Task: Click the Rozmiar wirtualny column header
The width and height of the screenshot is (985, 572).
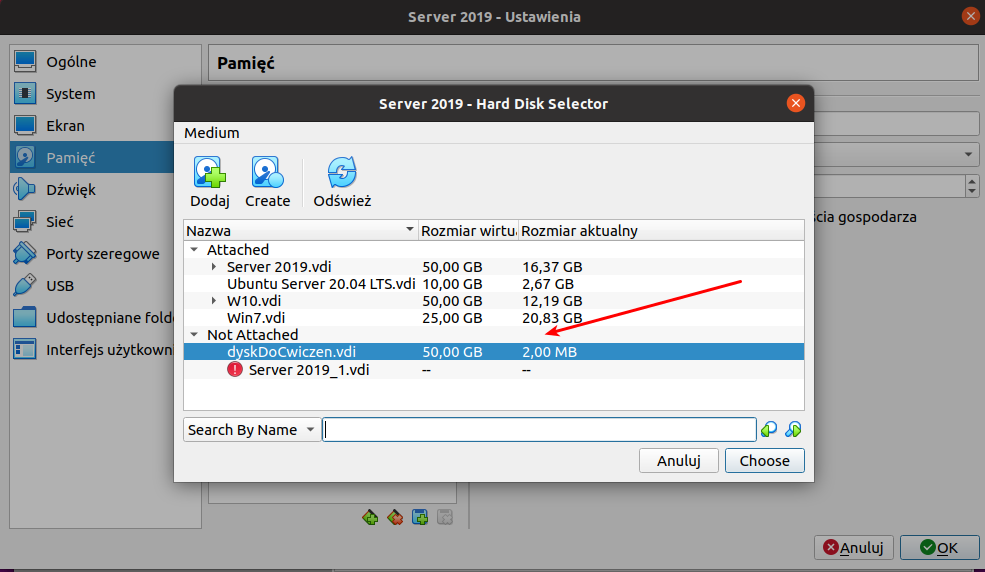Action: pos(469,230)
